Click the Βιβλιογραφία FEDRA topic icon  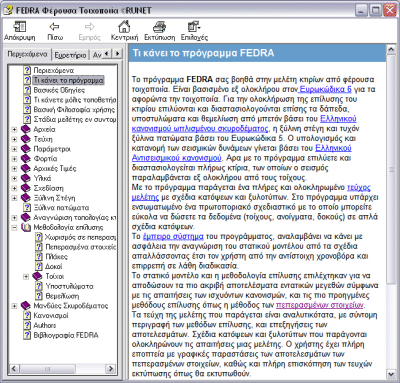point(27,335)
